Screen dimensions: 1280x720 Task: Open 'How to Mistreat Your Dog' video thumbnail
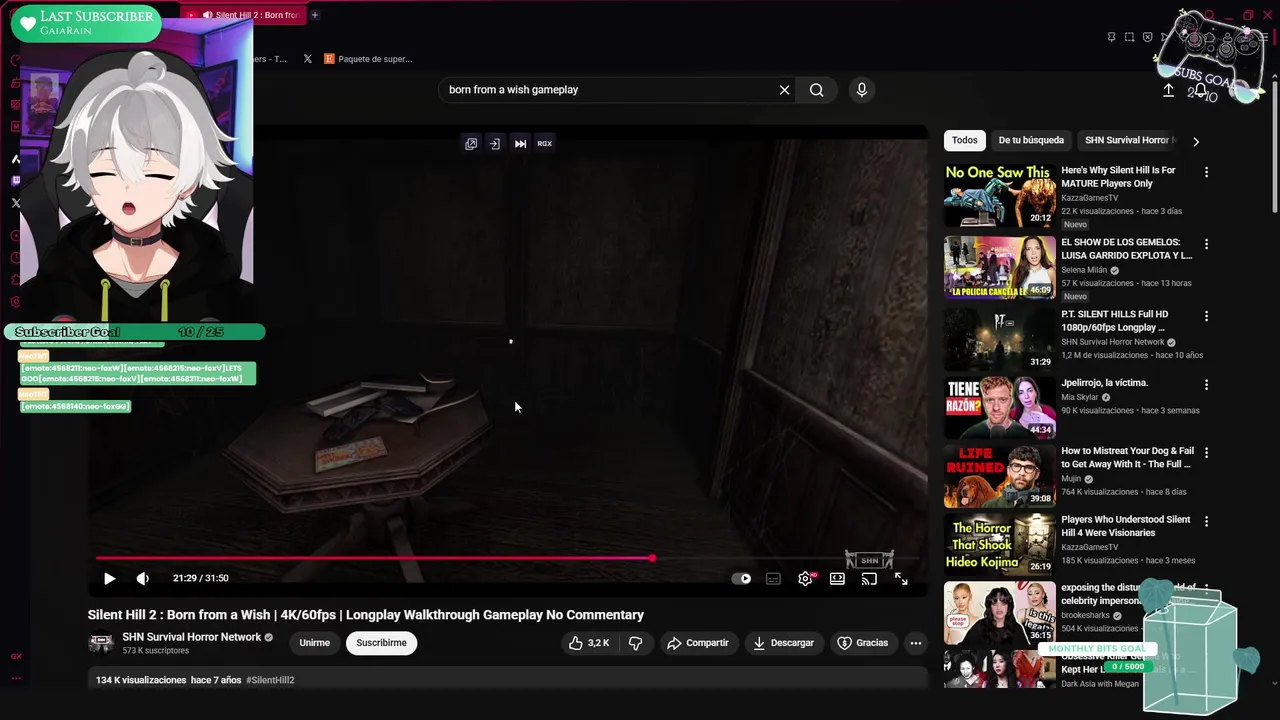[x=1000, y=476]
